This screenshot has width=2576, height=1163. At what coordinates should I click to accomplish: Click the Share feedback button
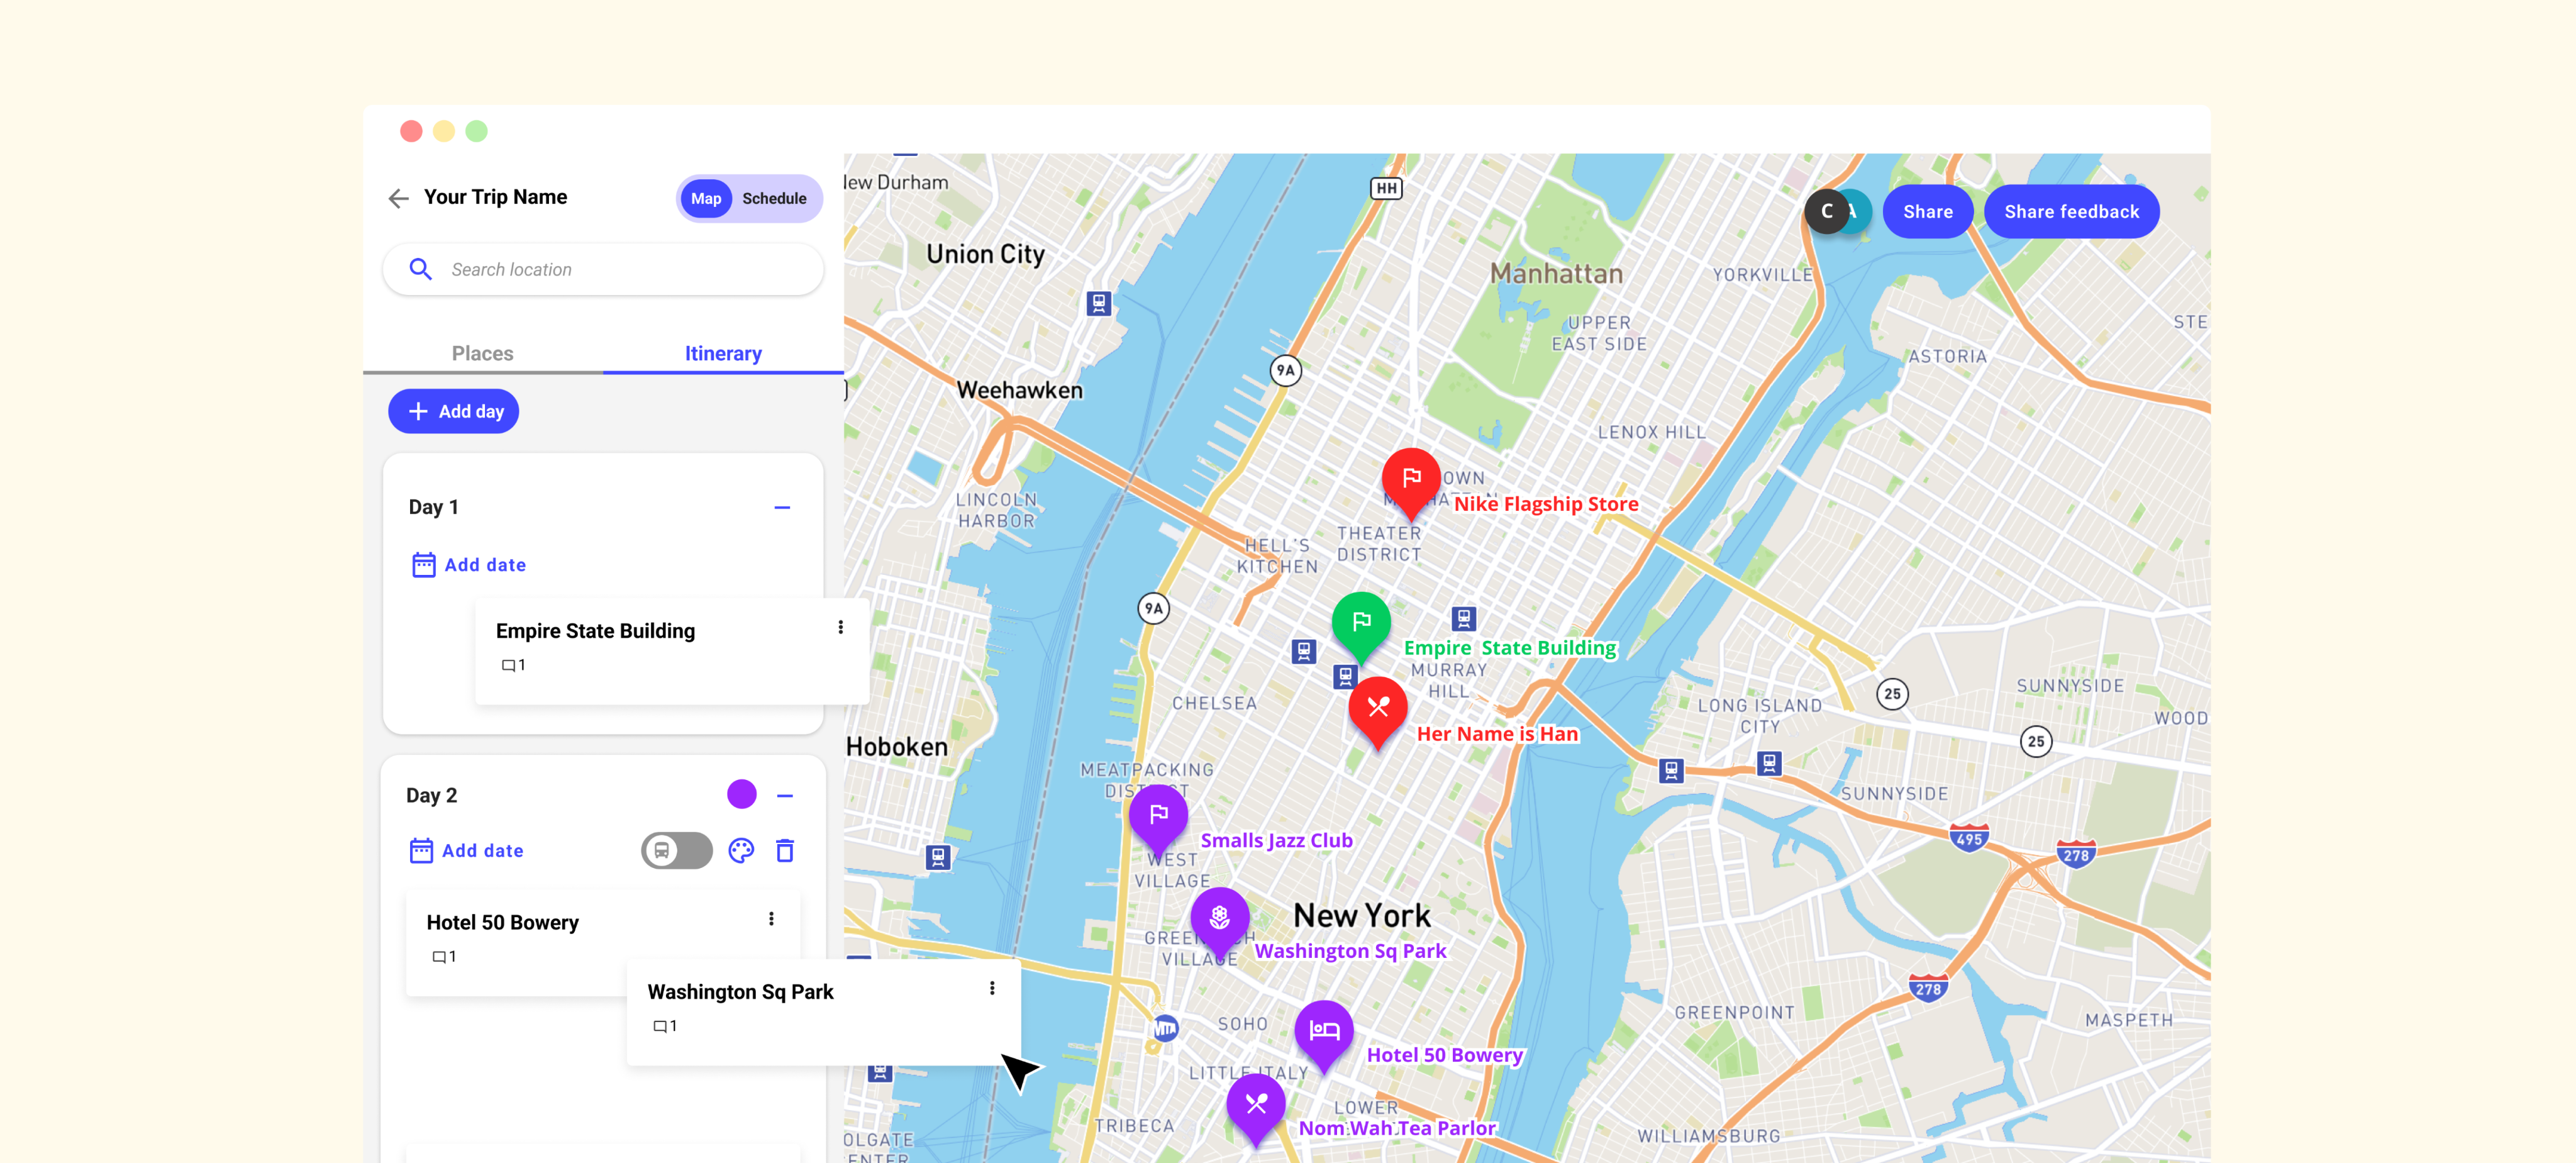(2070, 211)
